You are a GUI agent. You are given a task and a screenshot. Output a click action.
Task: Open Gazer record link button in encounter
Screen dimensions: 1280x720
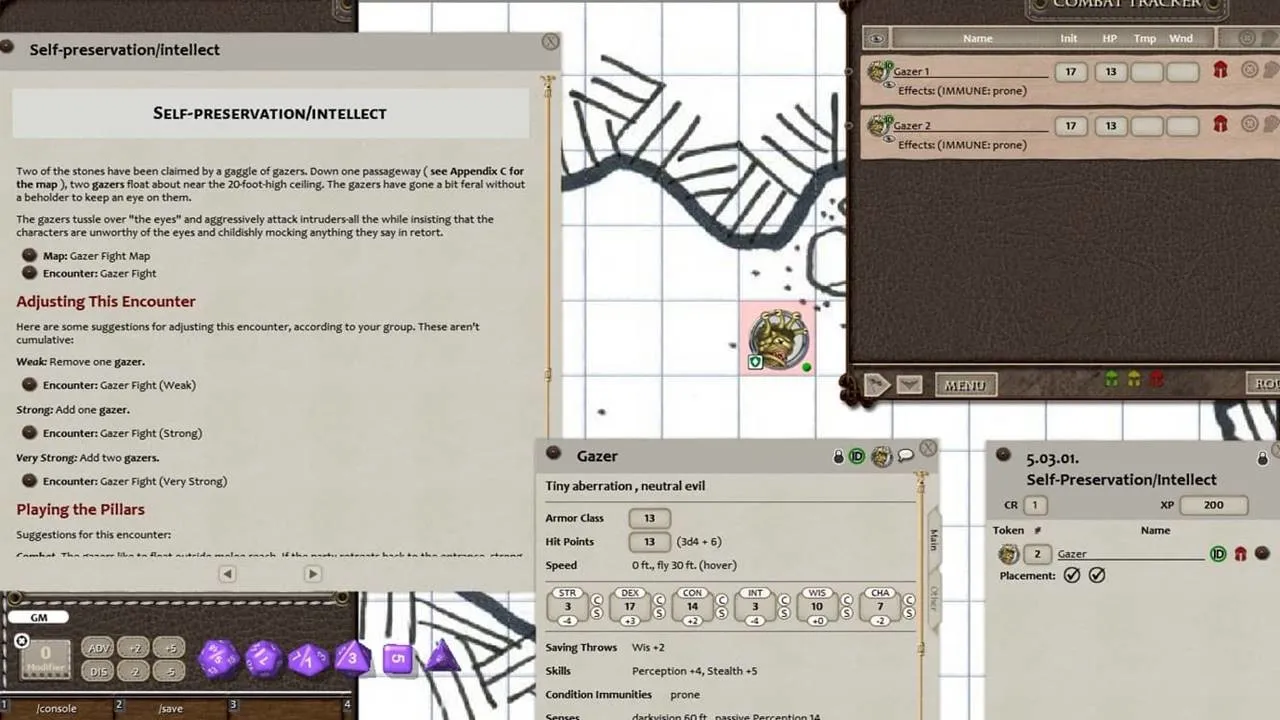click(1262, 553)
